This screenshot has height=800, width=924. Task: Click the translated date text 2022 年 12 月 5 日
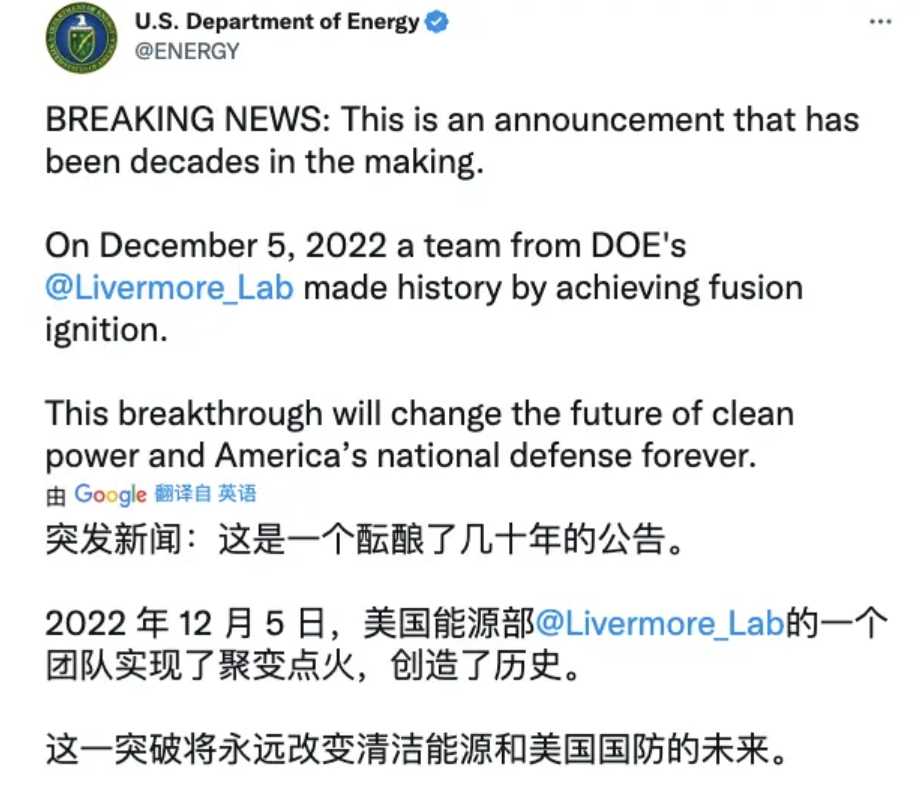185,625
